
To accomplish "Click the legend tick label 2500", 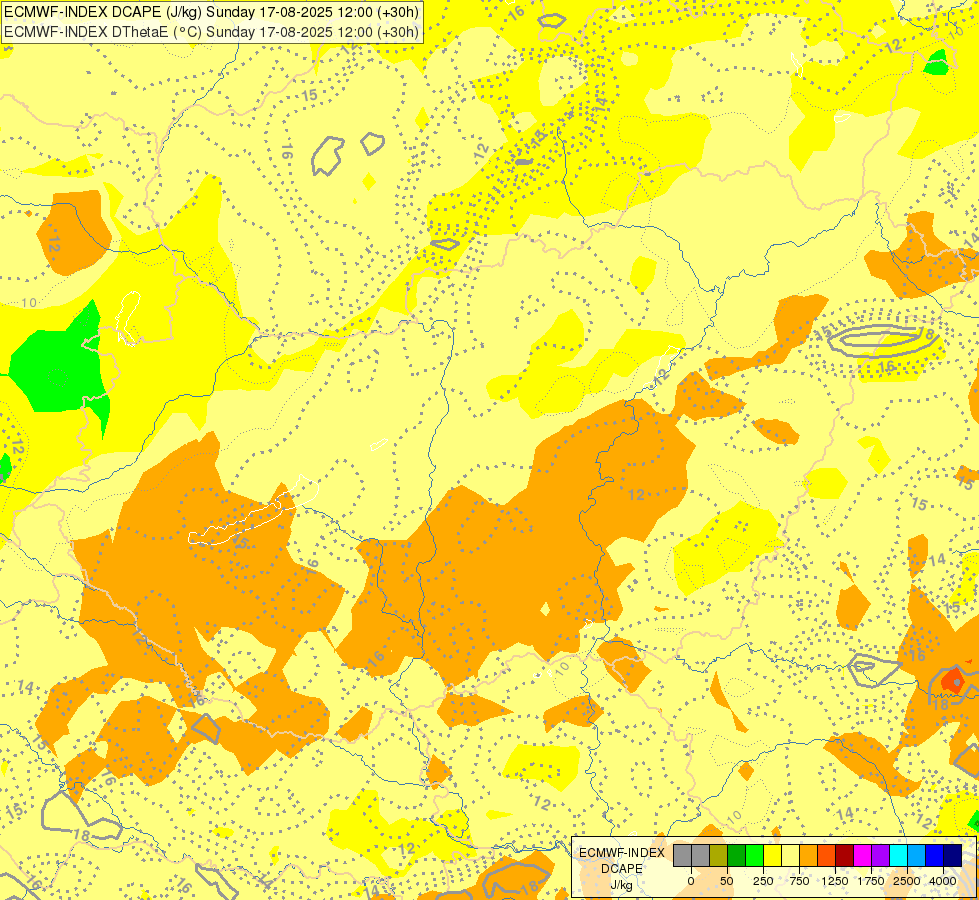I will (907, 881).
